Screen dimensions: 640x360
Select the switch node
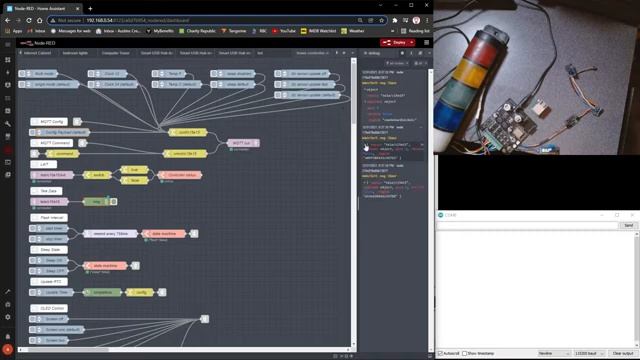click(97, 175)
